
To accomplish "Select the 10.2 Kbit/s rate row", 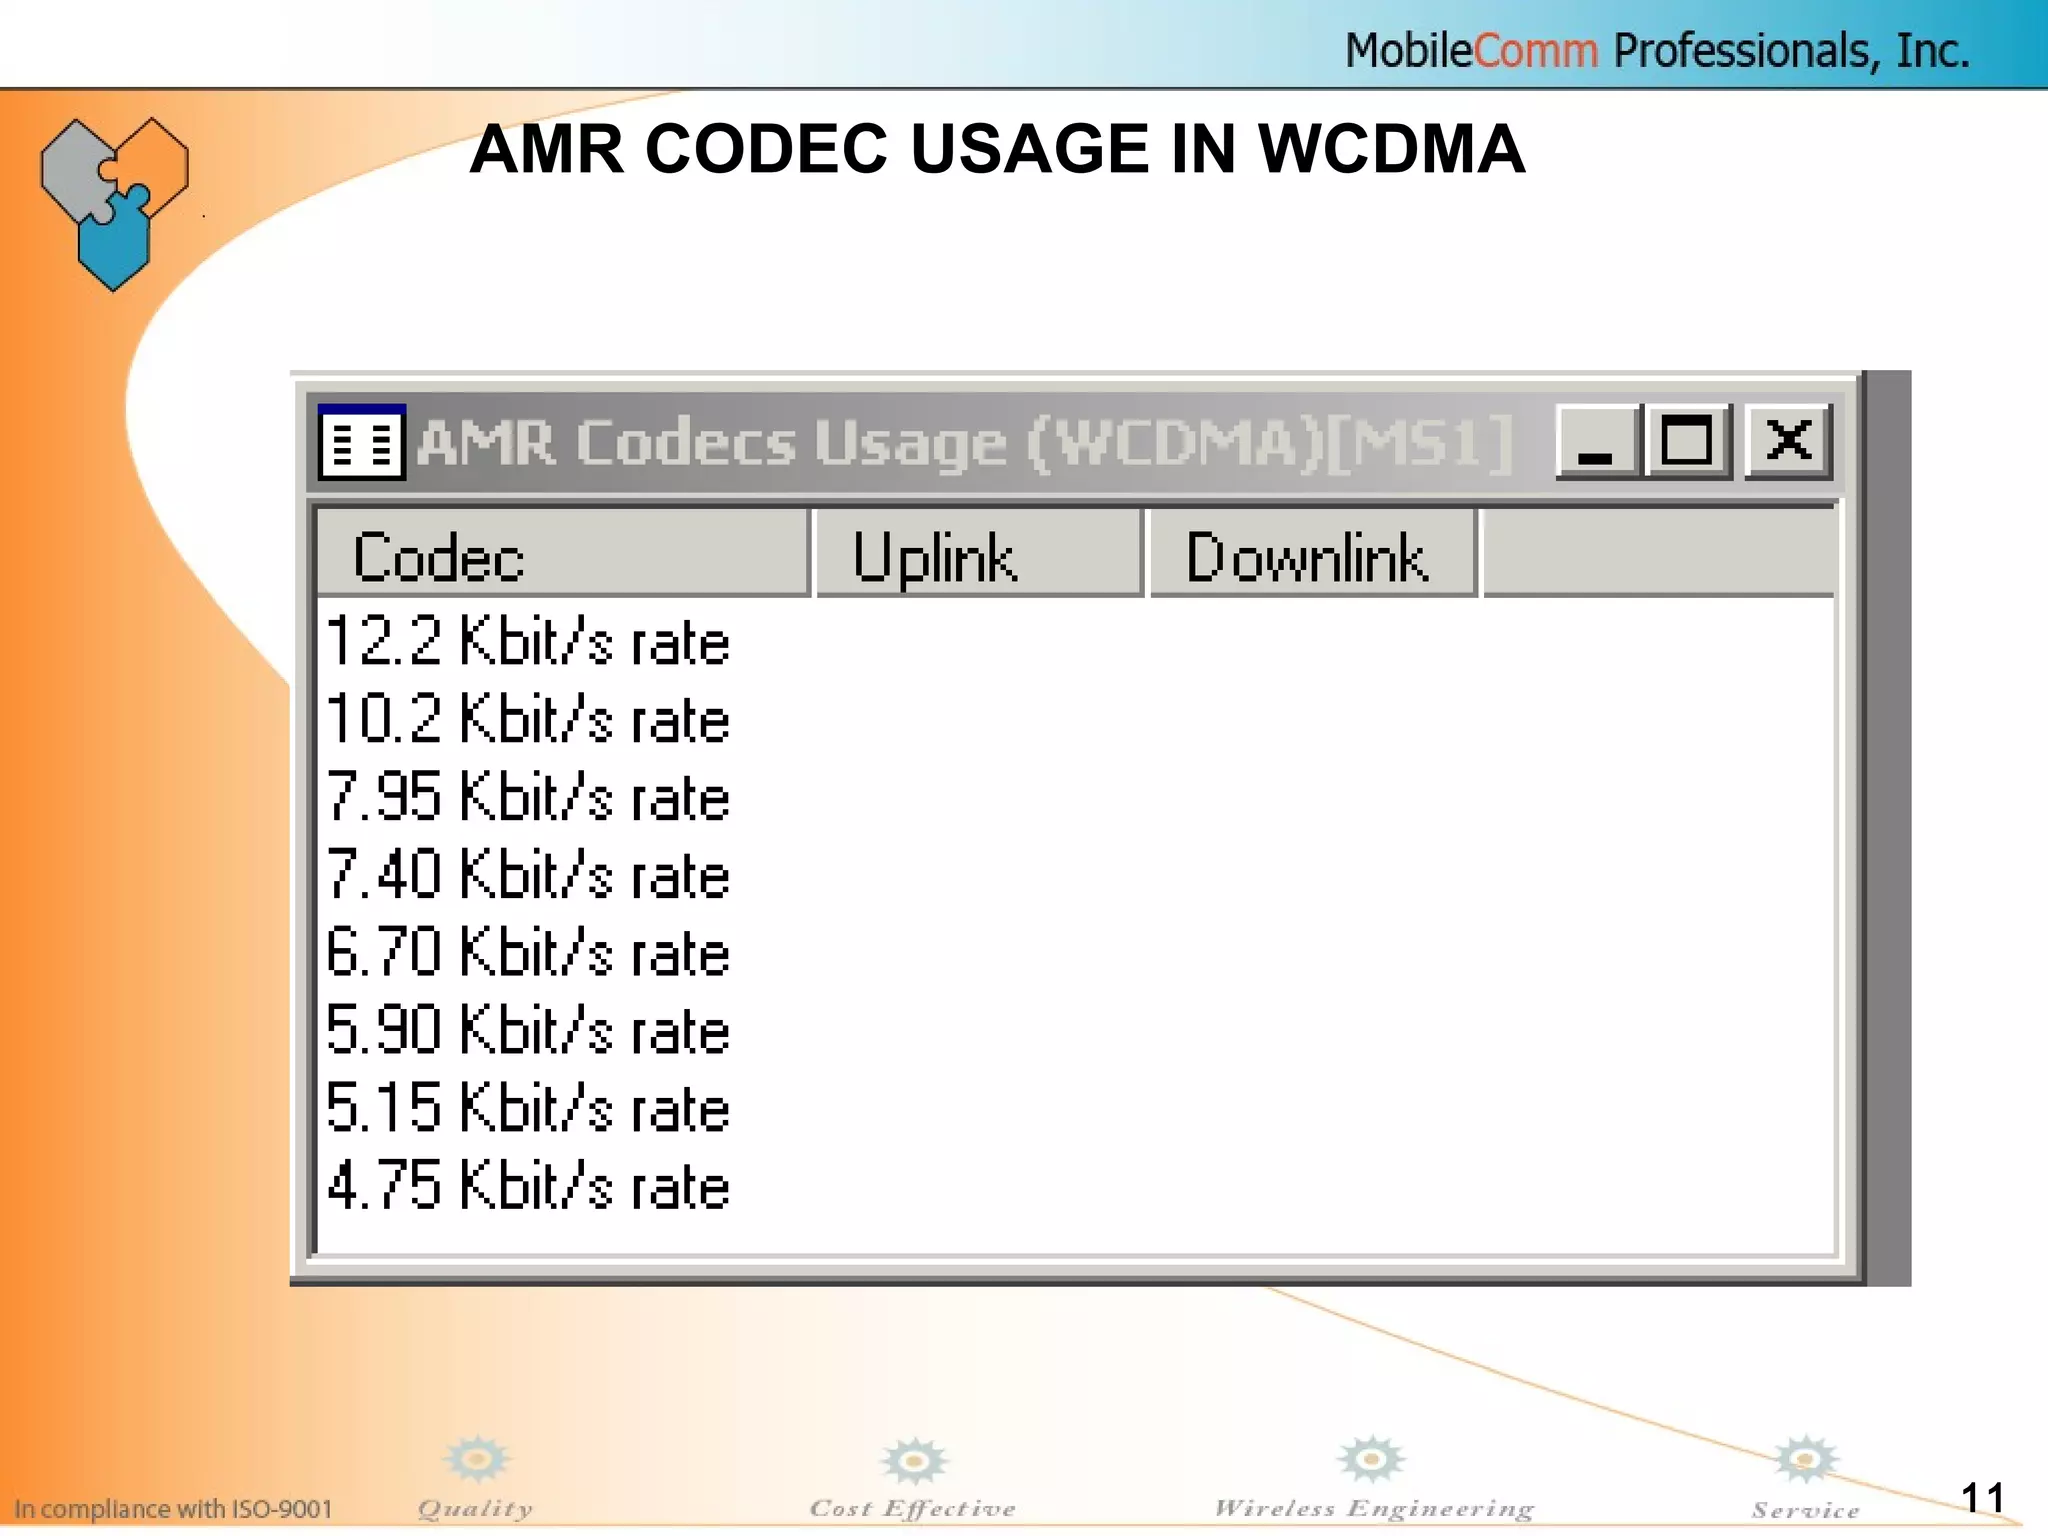I will point(1075,719).
